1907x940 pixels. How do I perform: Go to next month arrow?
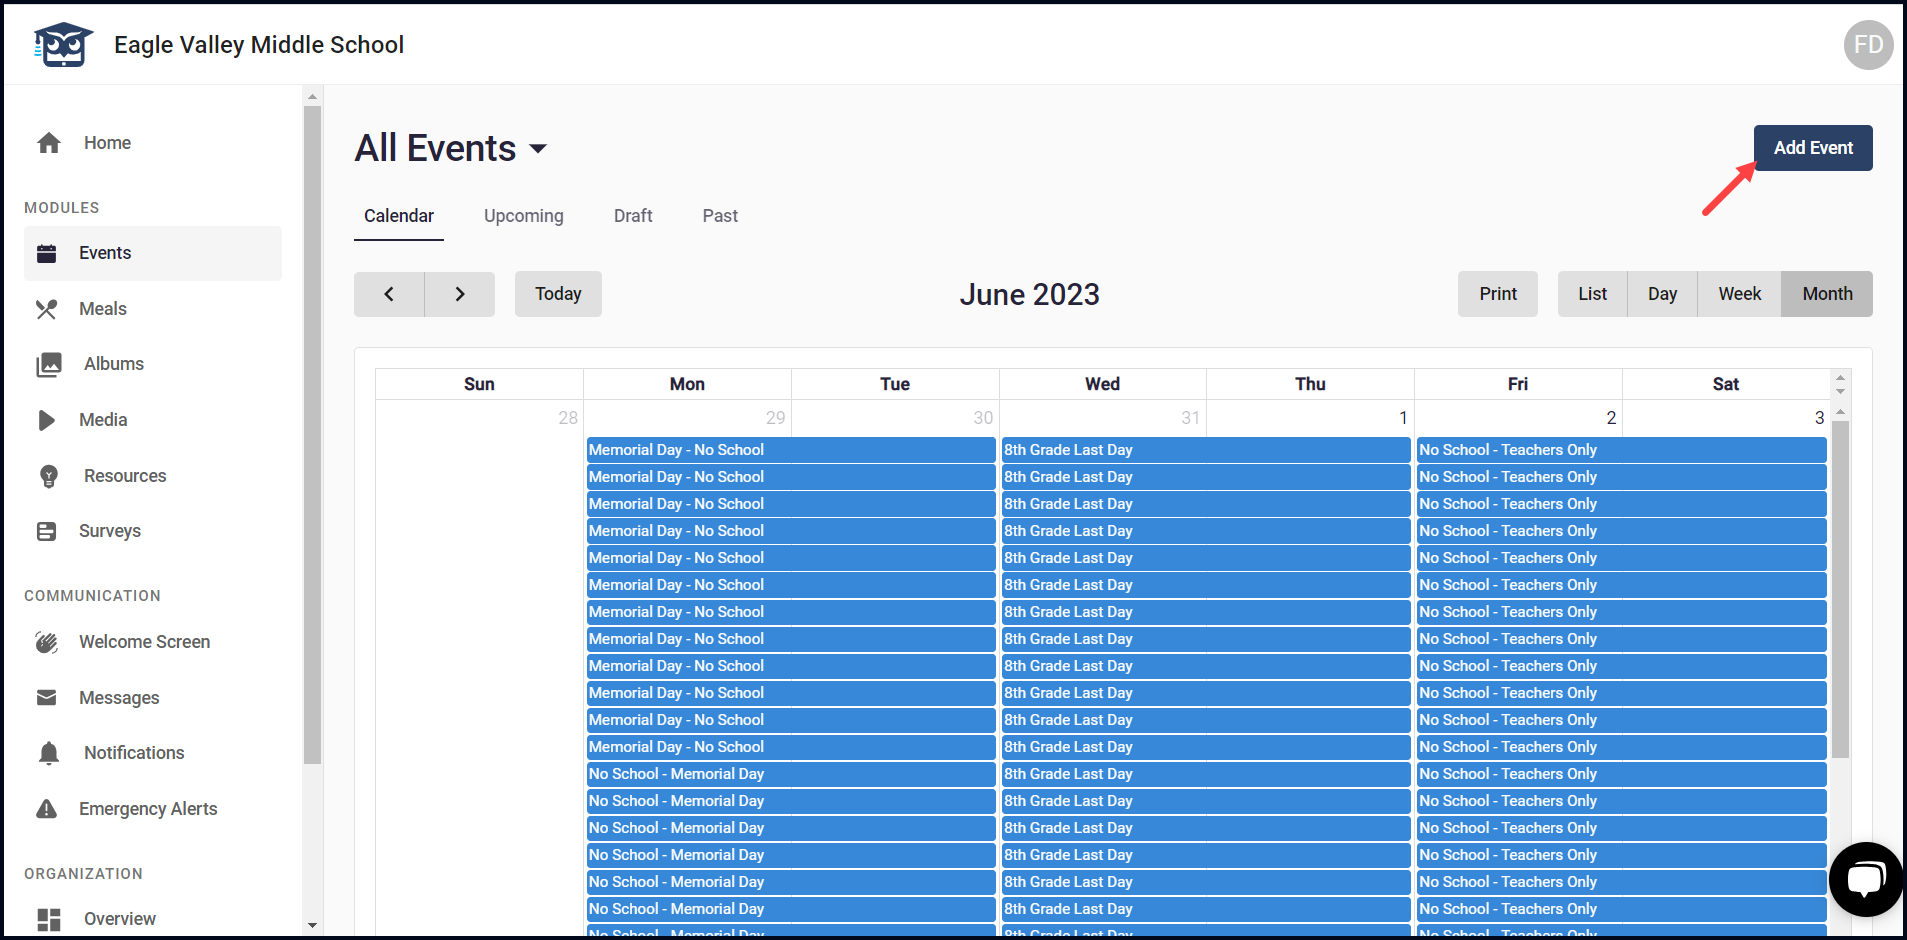pos(460,294)
